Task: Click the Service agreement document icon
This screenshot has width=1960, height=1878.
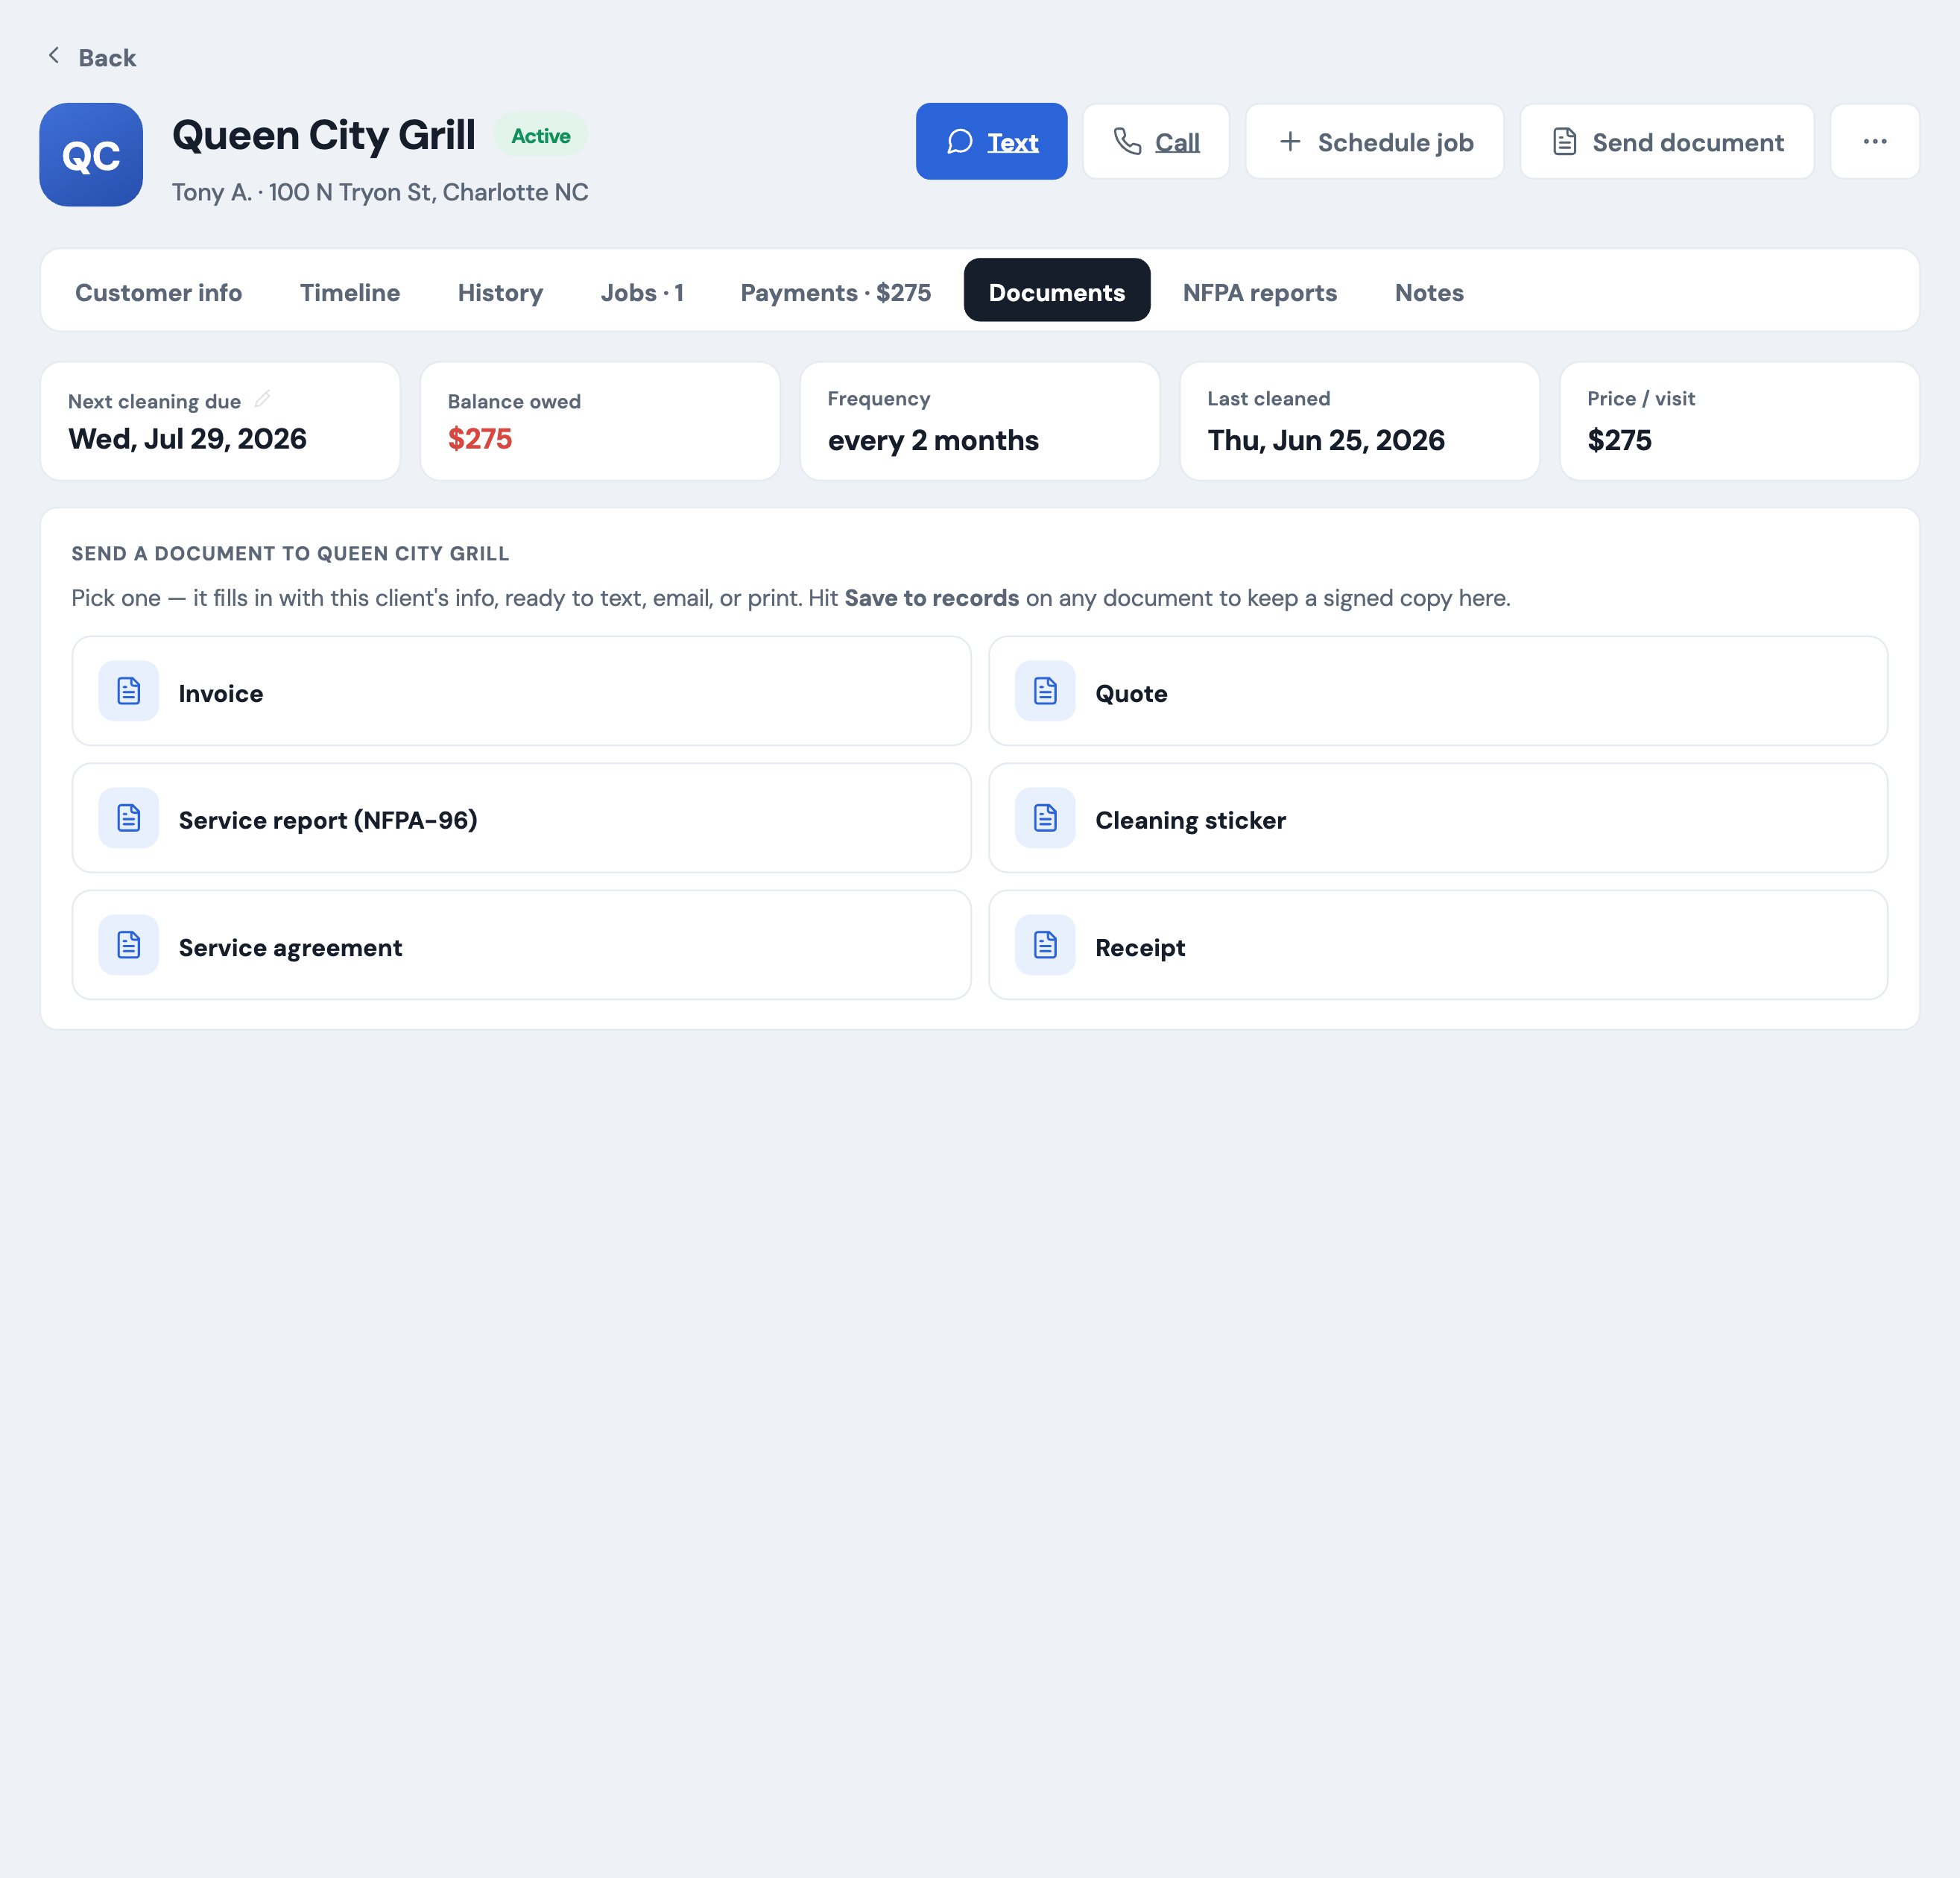Action: 129,945
